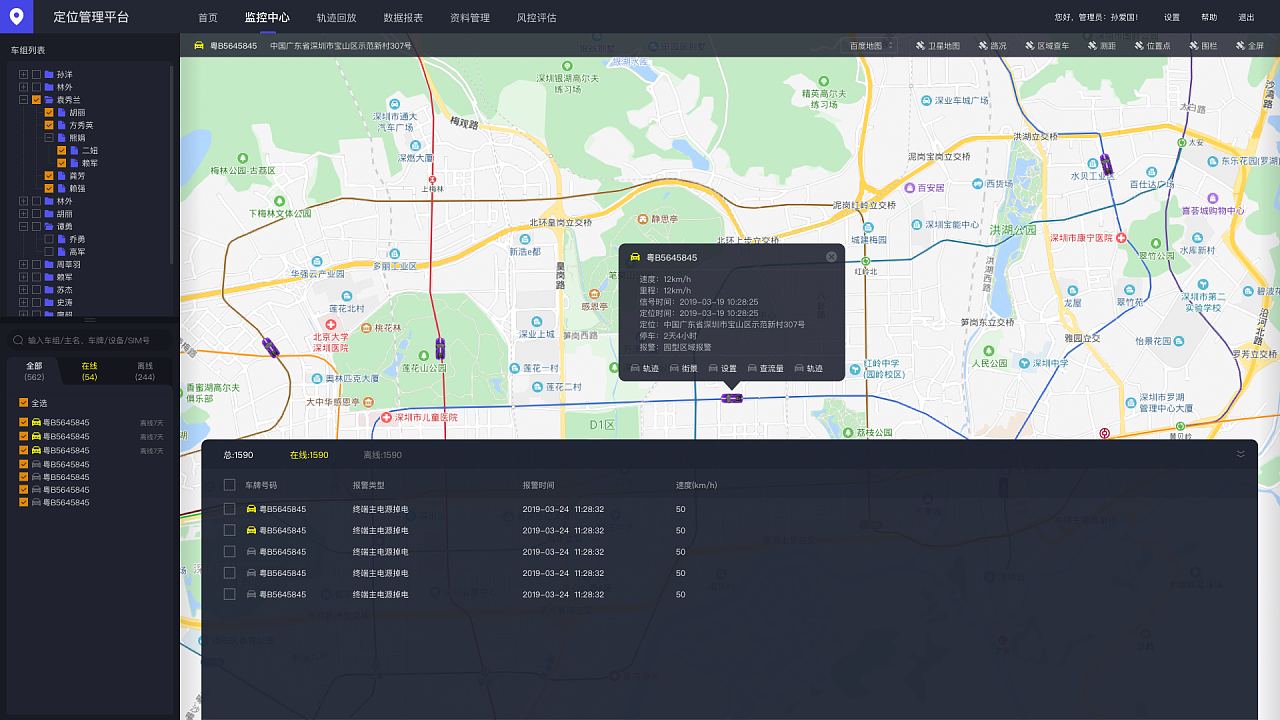Switch to satellite map view

coord(937,46)
